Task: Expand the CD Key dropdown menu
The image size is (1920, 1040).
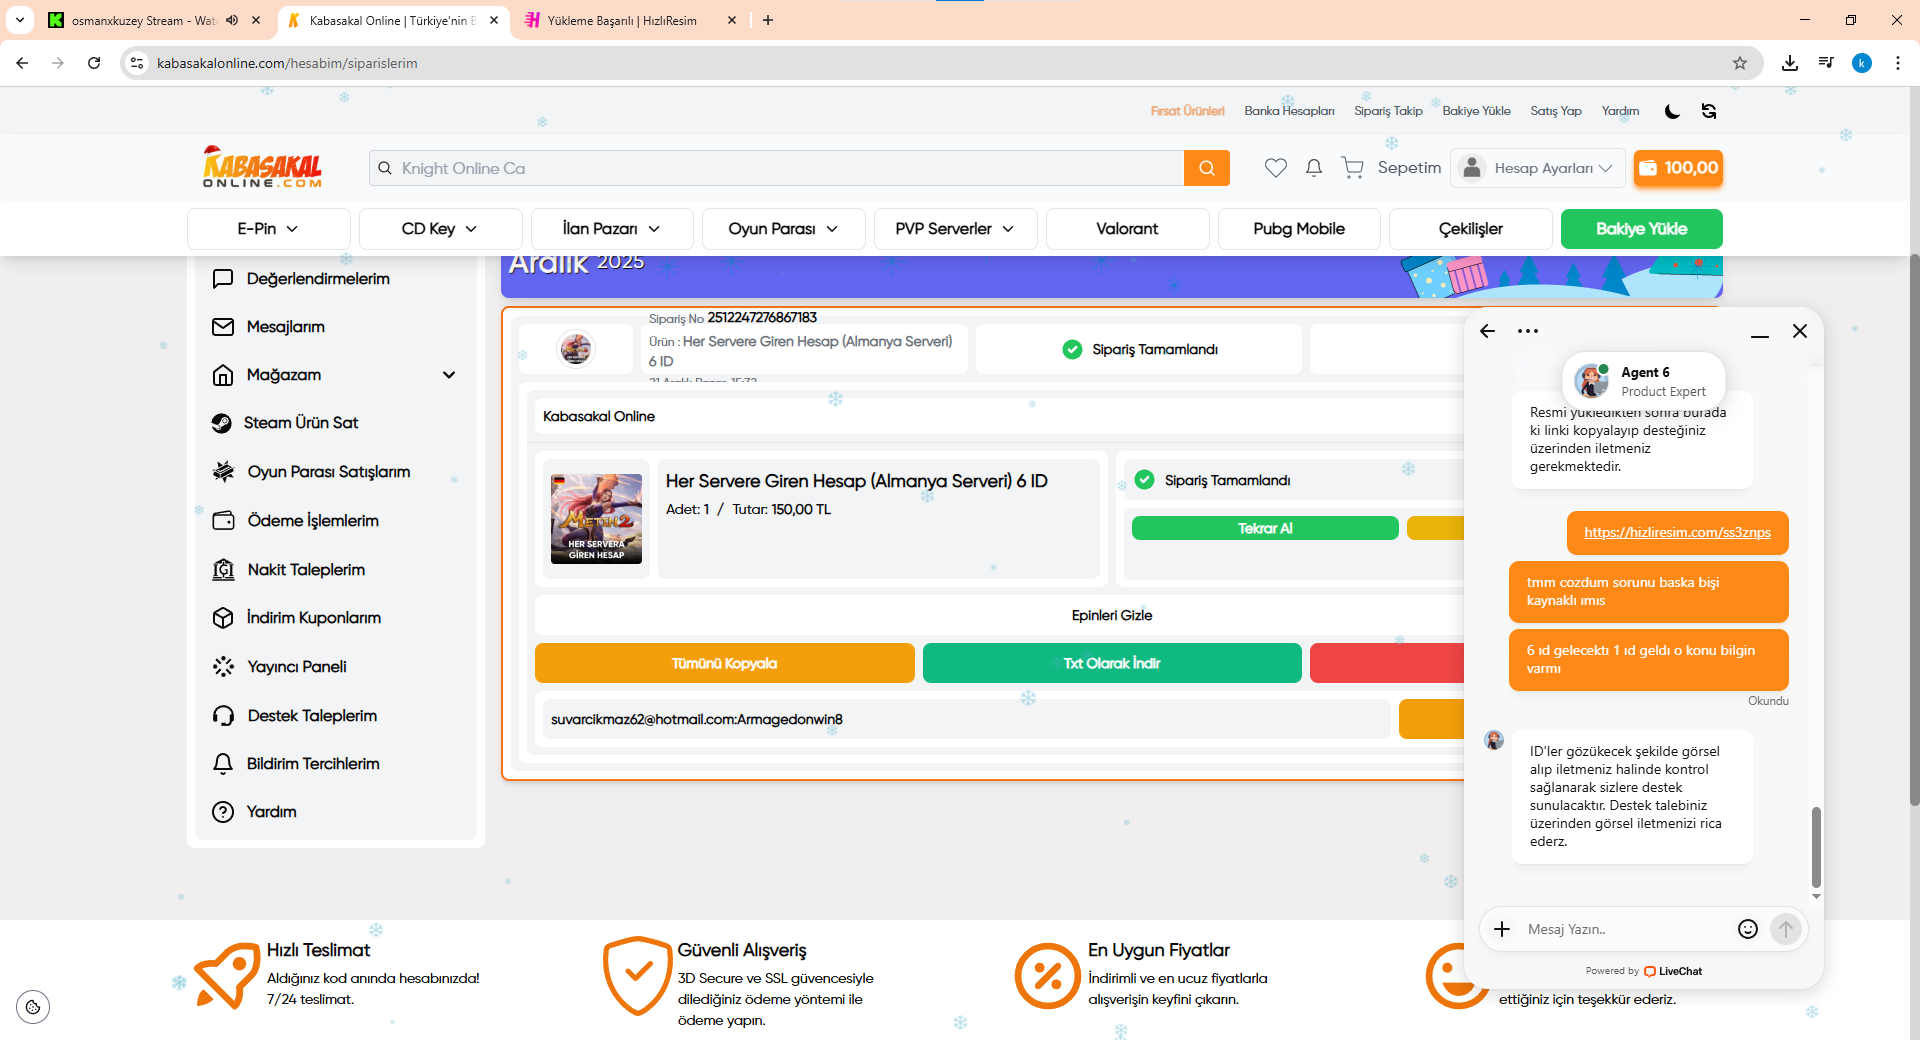Action: (x=440, y=229)
